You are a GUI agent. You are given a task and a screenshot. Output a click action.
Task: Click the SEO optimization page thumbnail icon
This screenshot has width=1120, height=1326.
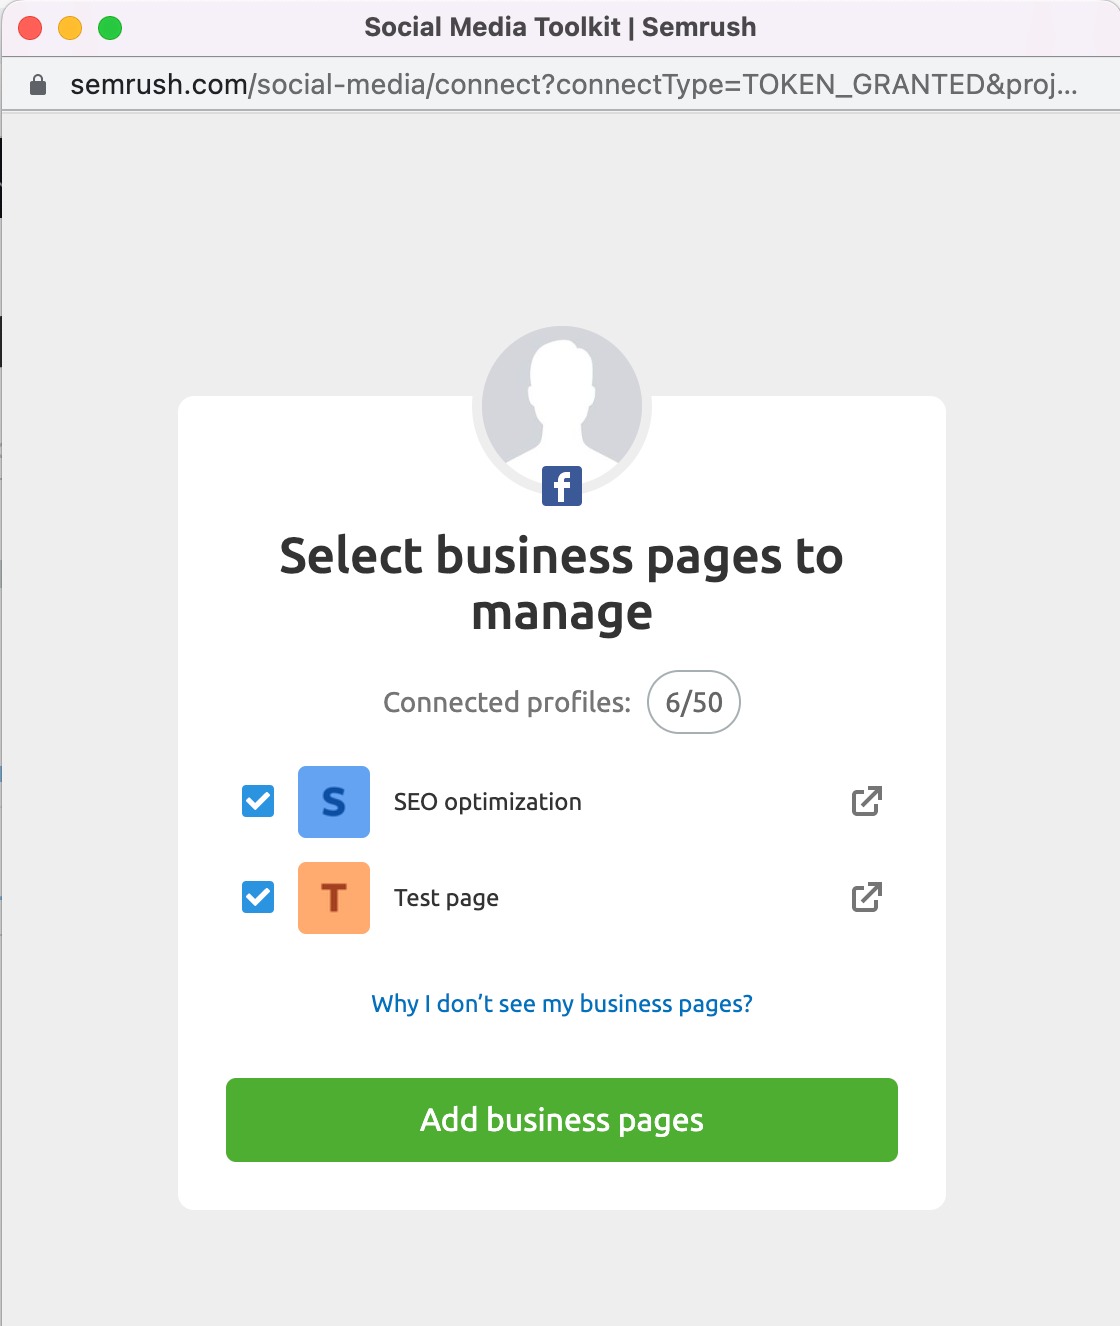334,801
